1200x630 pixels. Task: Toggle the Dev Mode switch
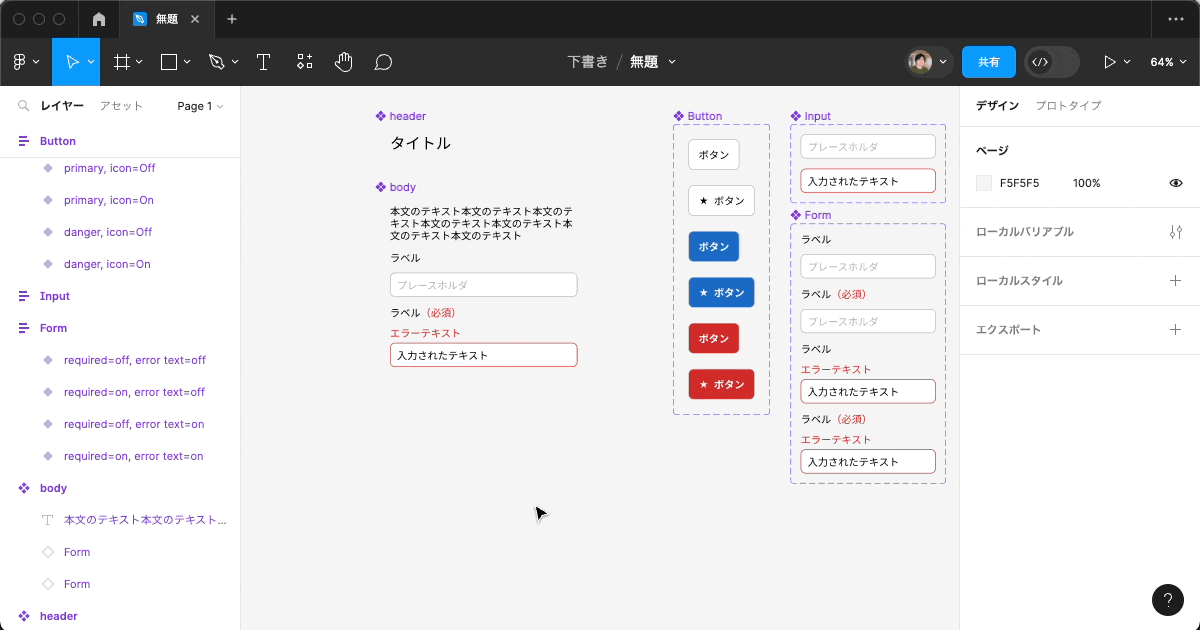(1051, 61)
